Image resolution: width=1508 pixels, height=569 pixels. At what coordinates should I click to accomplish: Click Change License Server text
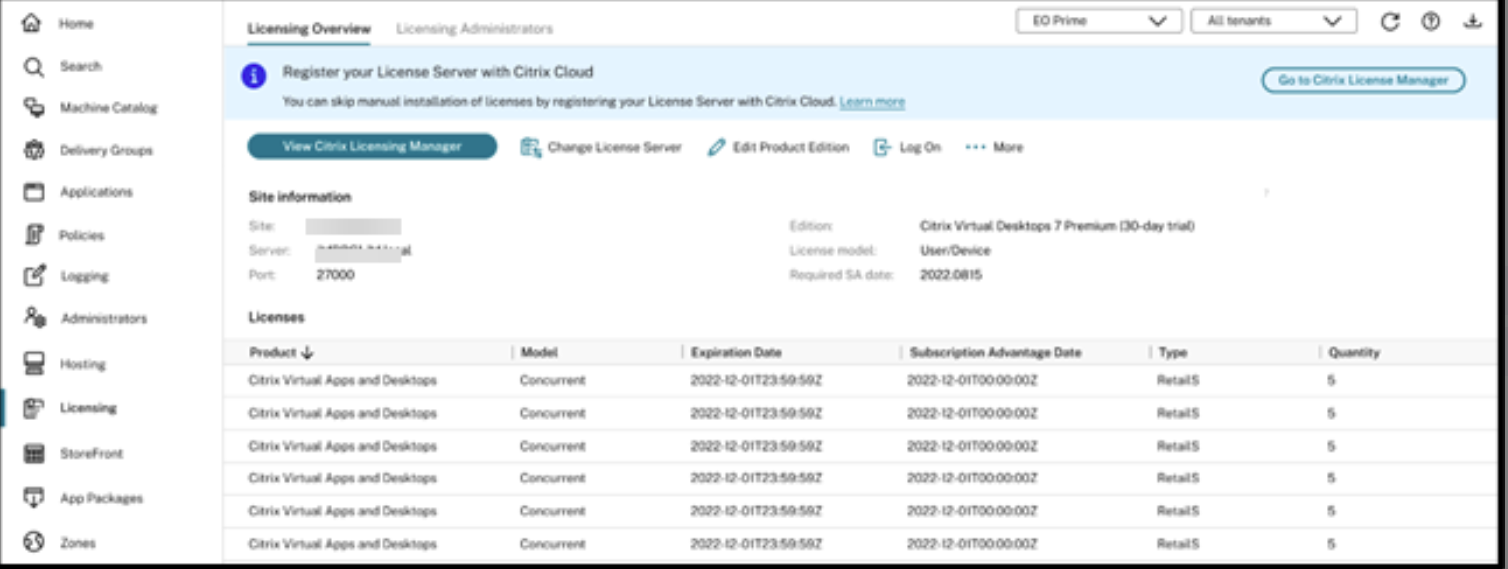614,147
